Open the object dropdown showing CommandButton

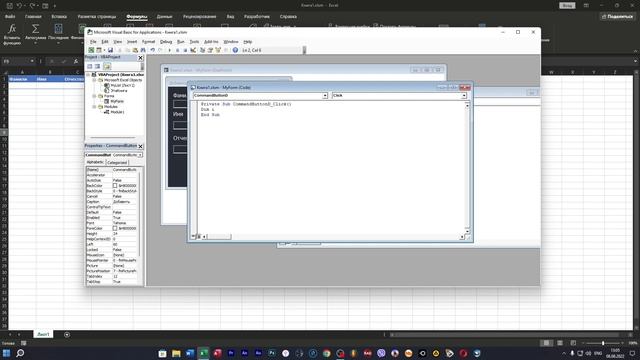[x=325, y=96]
